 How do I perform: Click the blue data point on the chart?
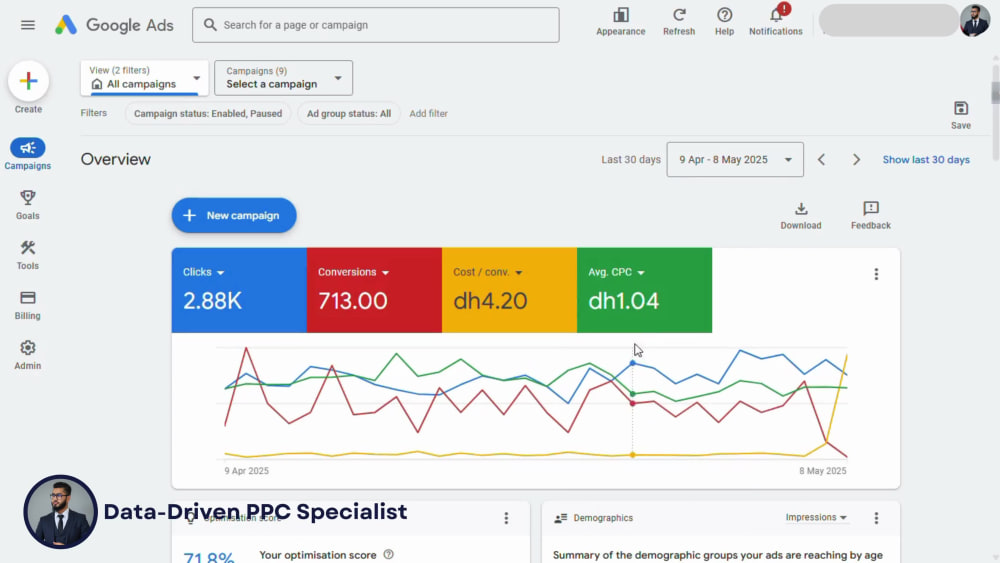633,363
